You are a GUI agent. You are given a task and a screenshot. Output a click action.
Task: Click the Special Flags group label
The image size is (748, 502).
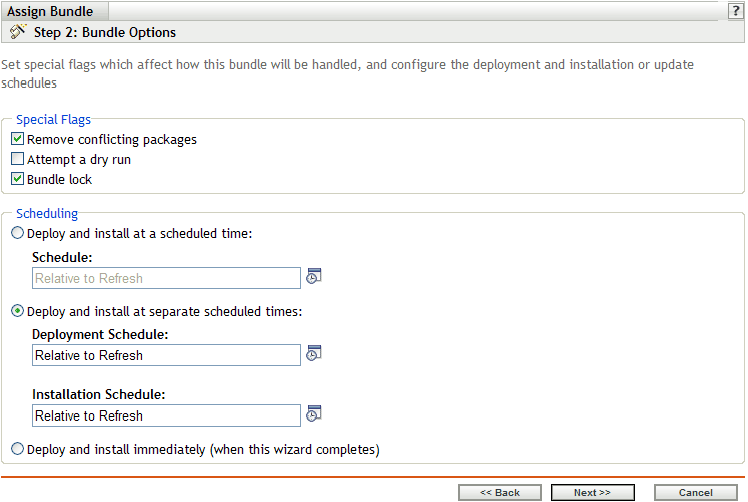(53, 120)
